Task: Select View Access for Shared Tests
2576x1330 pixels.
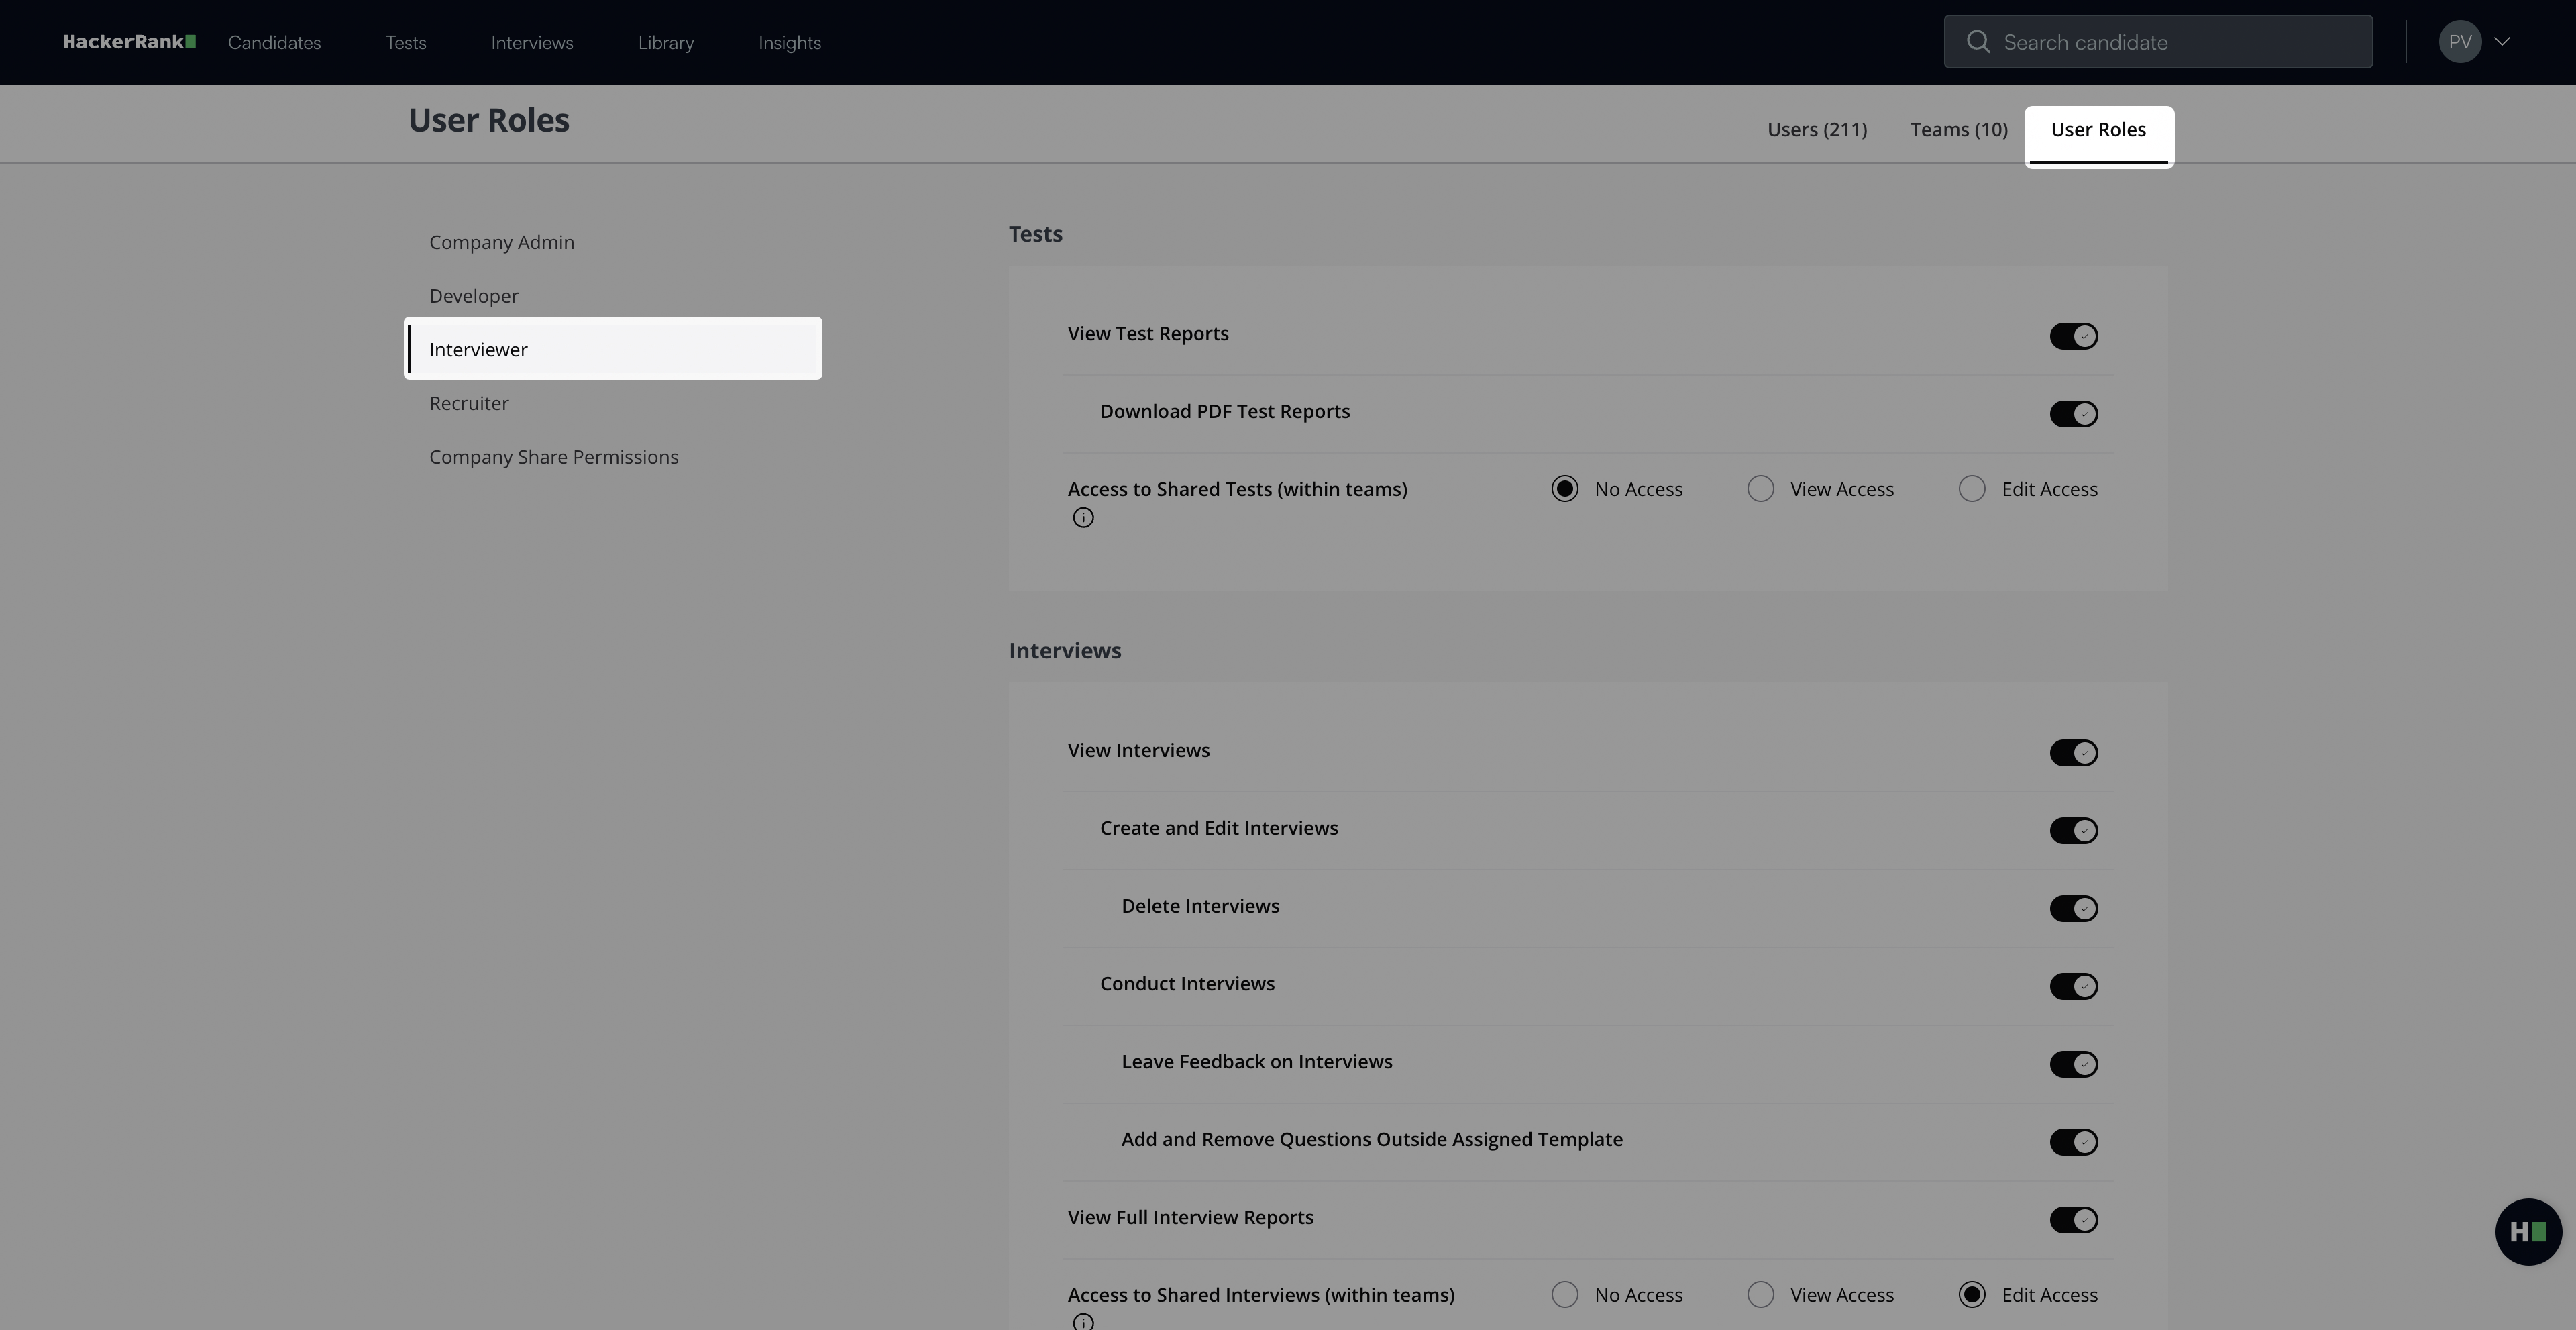Action: point(1761,489)
